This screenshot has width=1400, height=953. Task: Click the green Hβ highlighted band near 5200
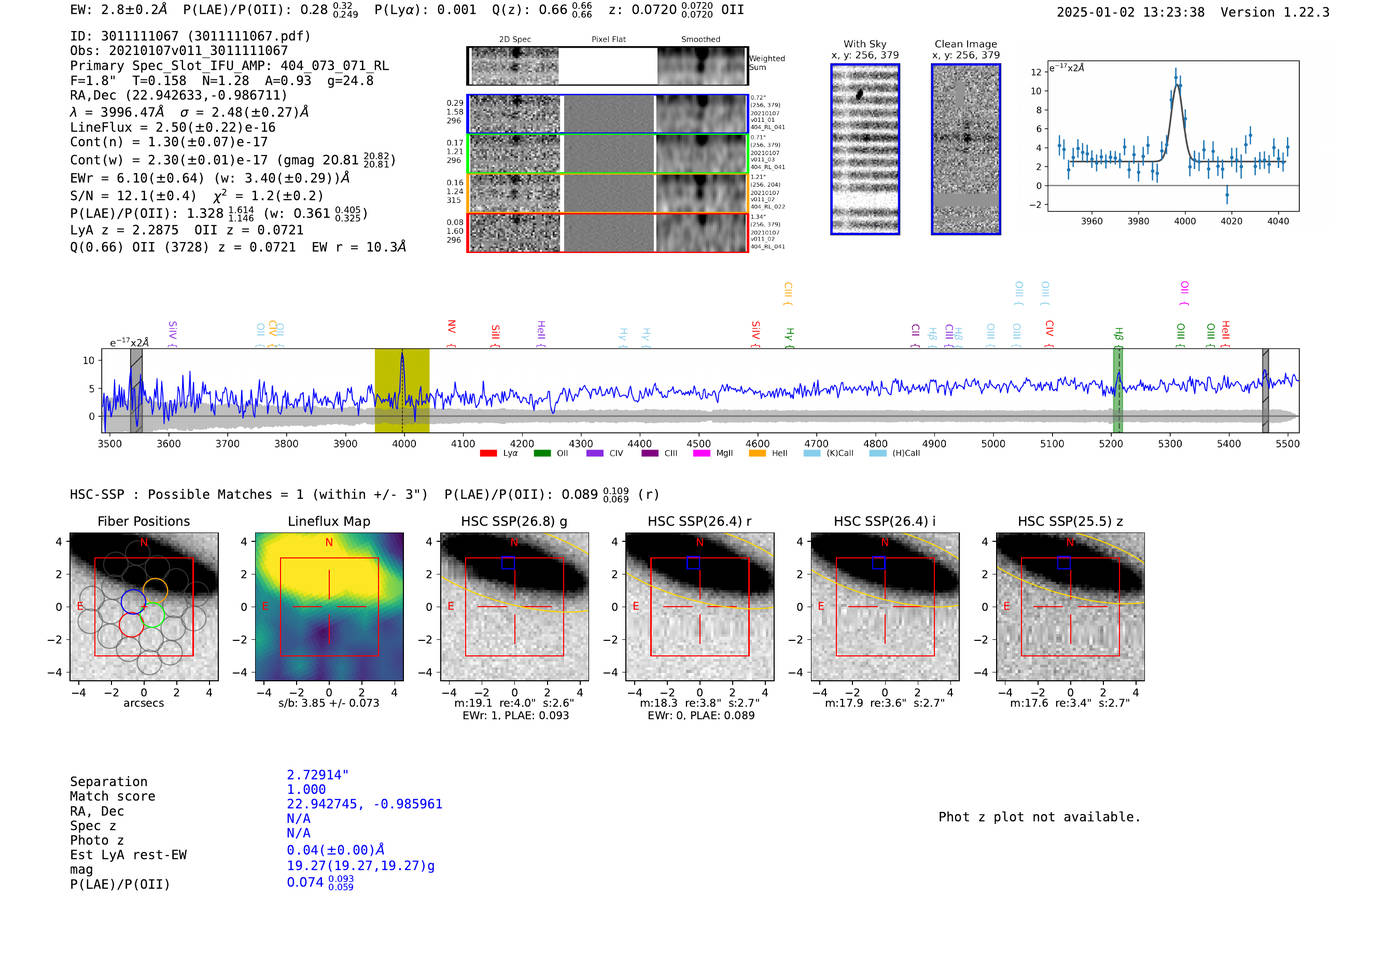click(x=1118, y=390)
